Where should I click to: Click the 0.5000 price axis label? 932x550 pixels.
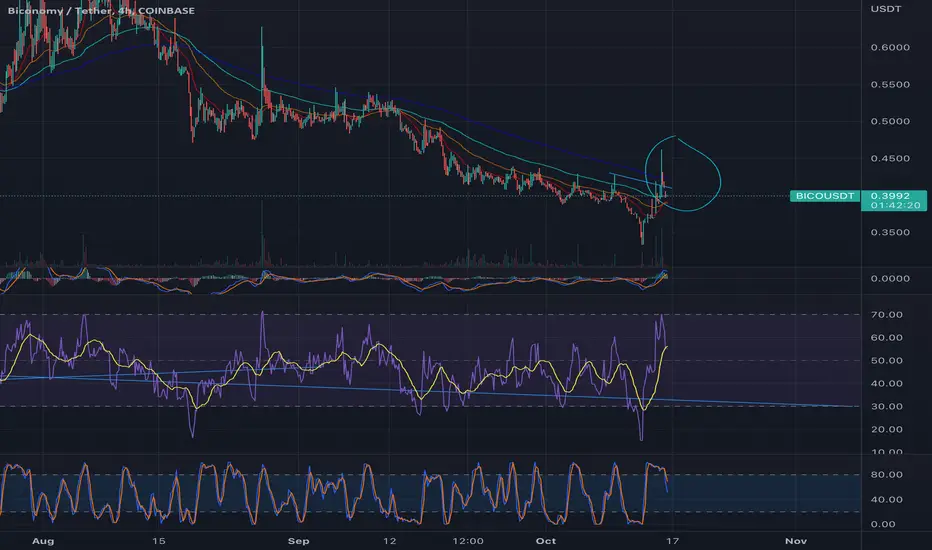tap(890, 121)
